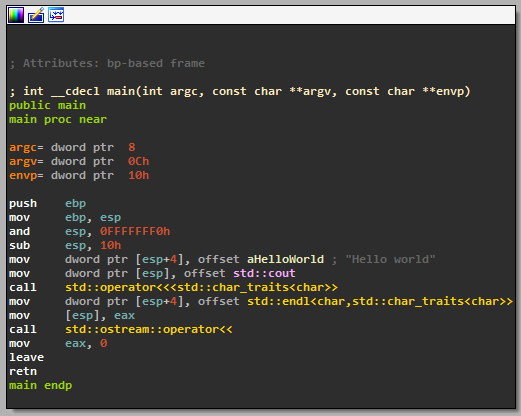521x416 pixels.
Task: Click the 'and' mnemonic
Action: [x=20, y=232]
